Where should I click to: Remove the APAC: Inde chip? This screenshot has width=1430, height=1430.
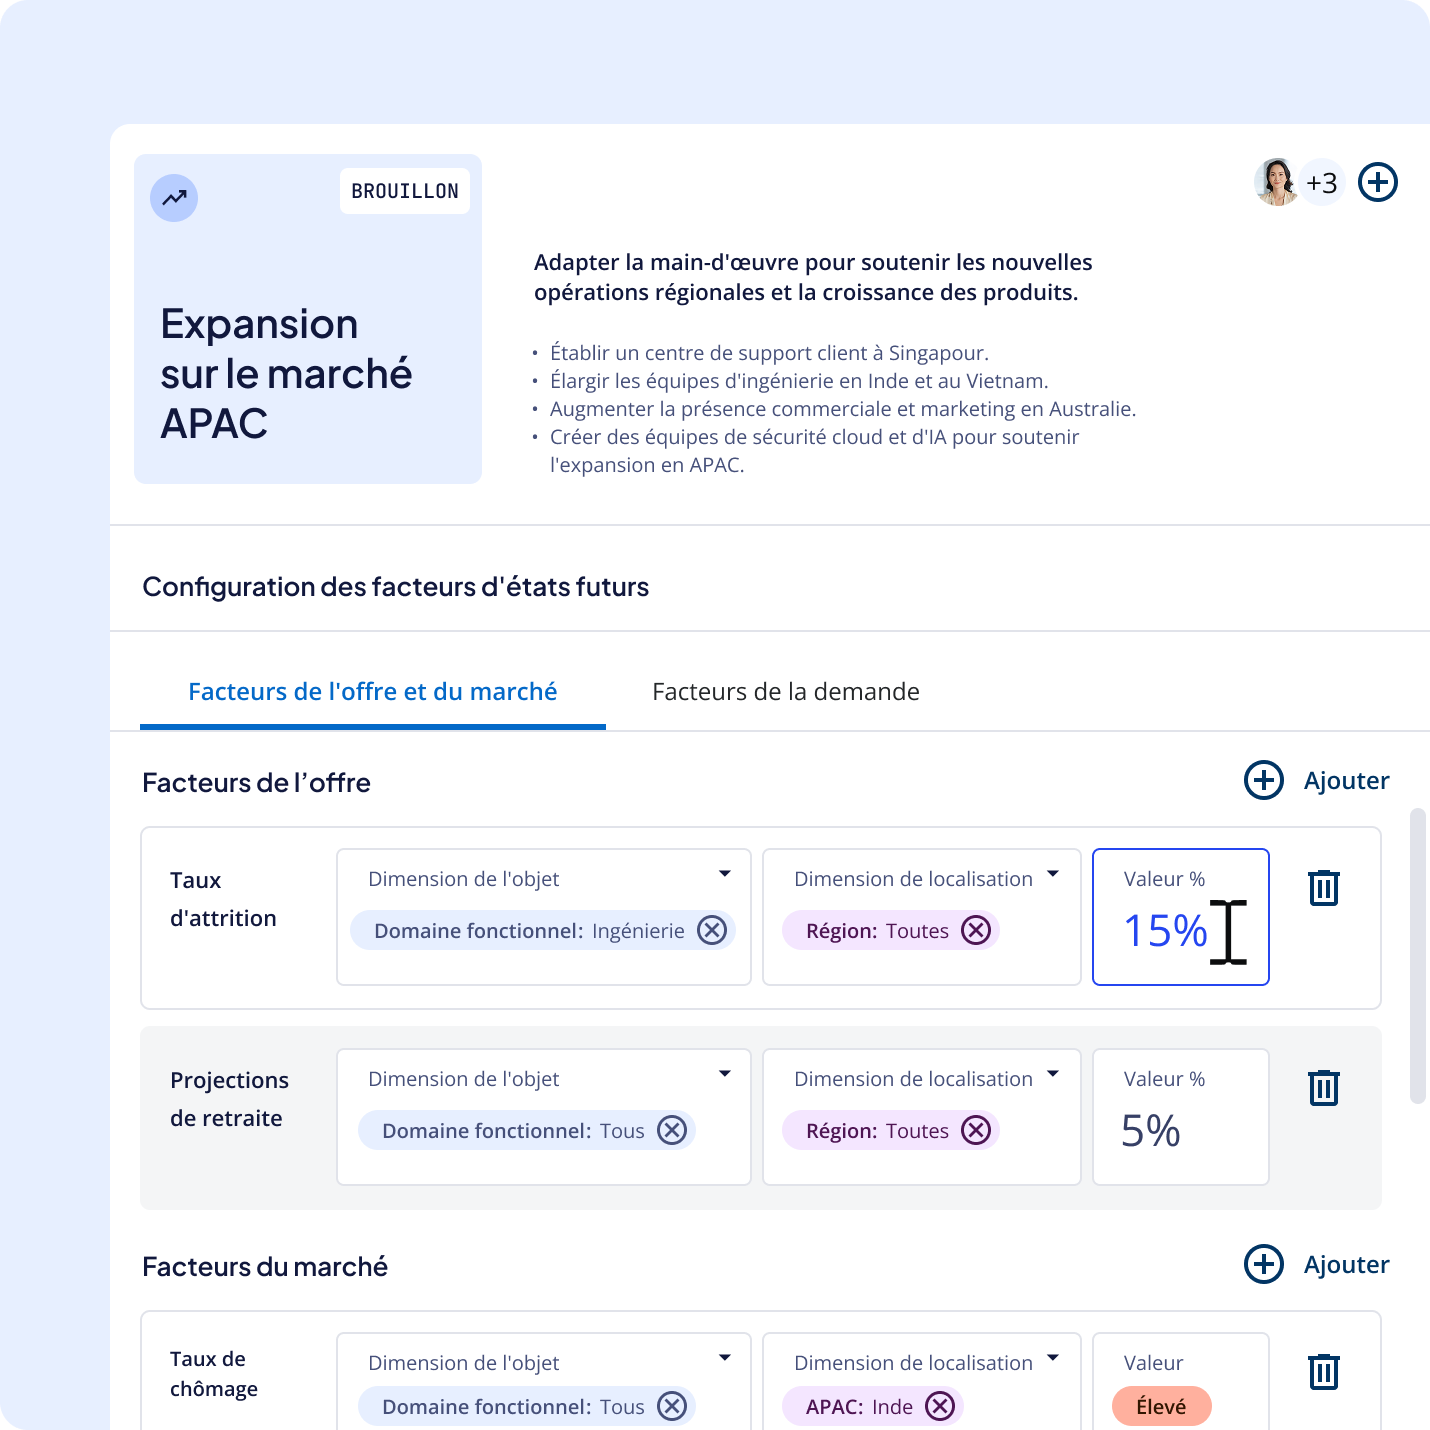(940, 1407)
